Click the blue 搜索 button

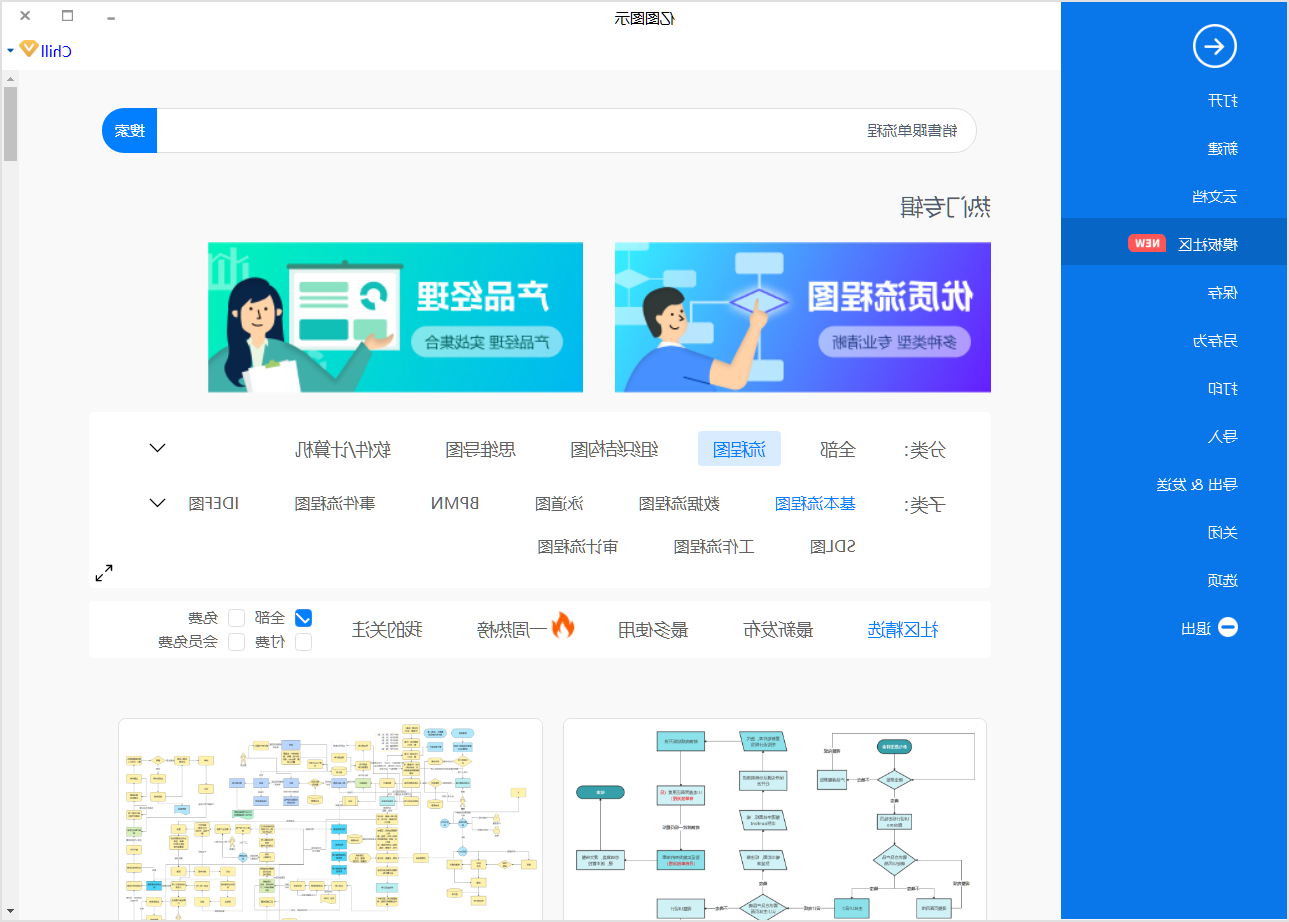[x=129, y=130]
